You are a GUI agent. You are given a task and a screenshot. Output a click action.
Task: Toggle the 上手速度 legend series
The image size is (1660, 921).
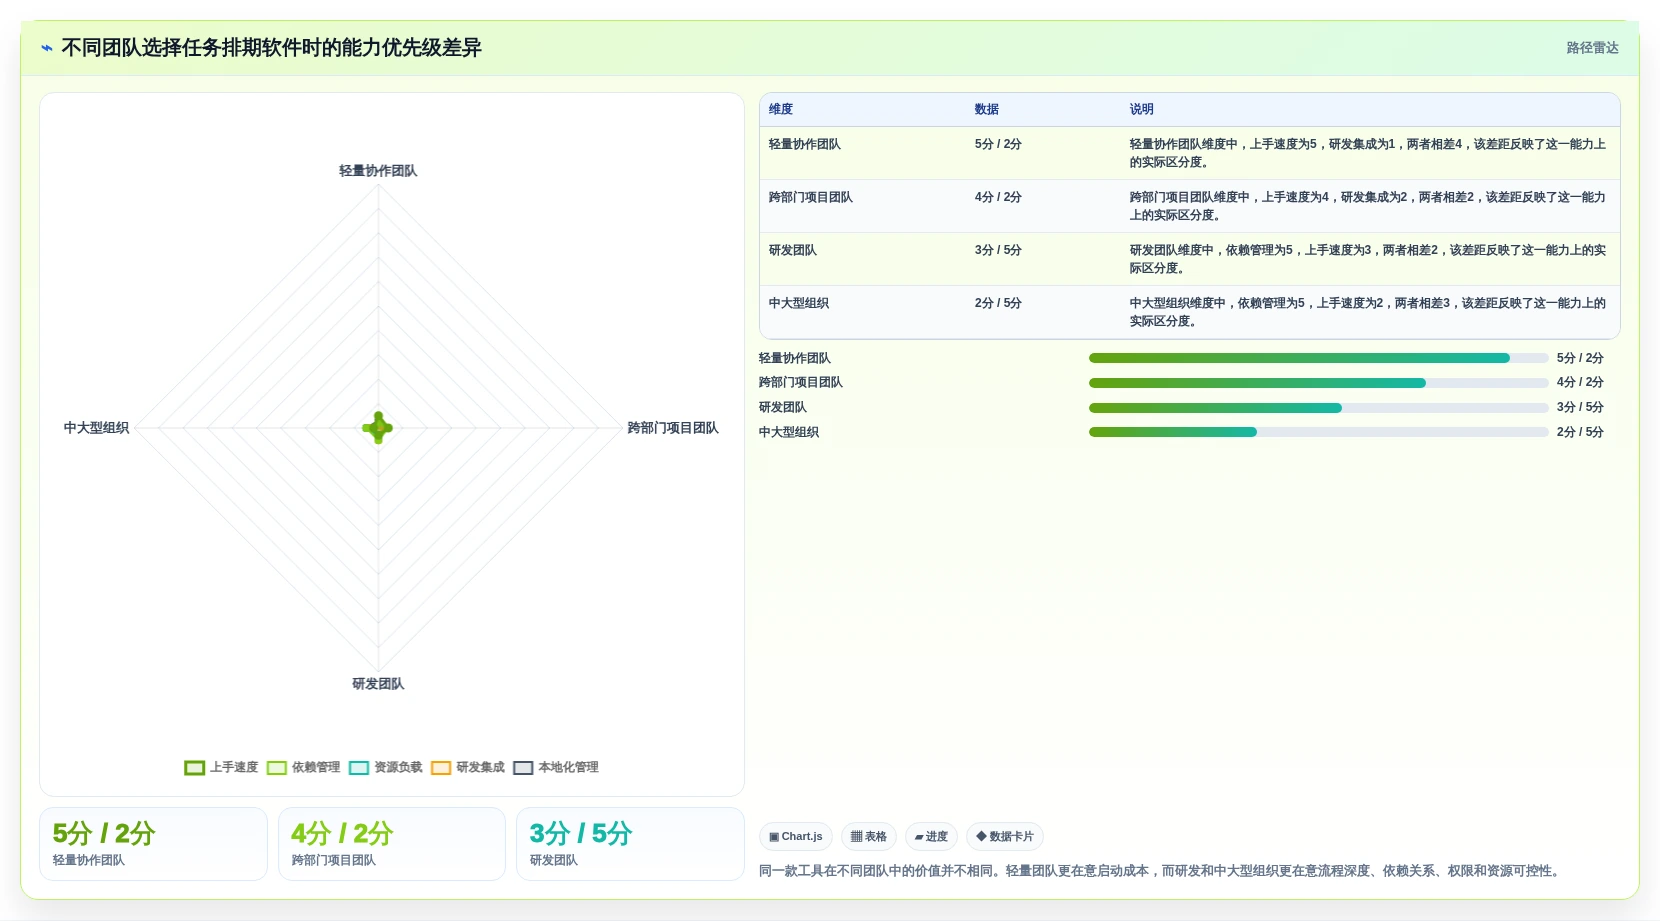pos(221,768)
